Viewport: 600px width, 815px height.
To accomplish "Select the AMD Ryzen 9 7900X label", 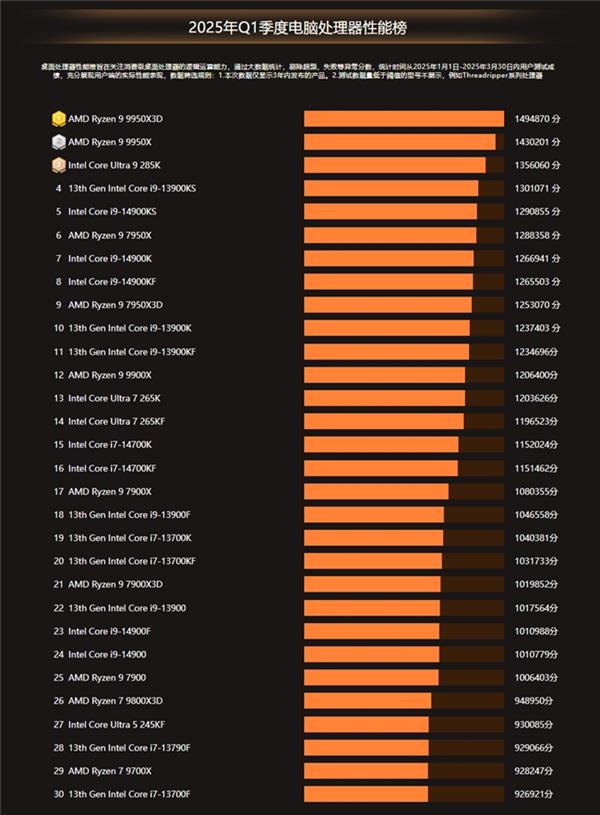I will click(x=110, y=491).
